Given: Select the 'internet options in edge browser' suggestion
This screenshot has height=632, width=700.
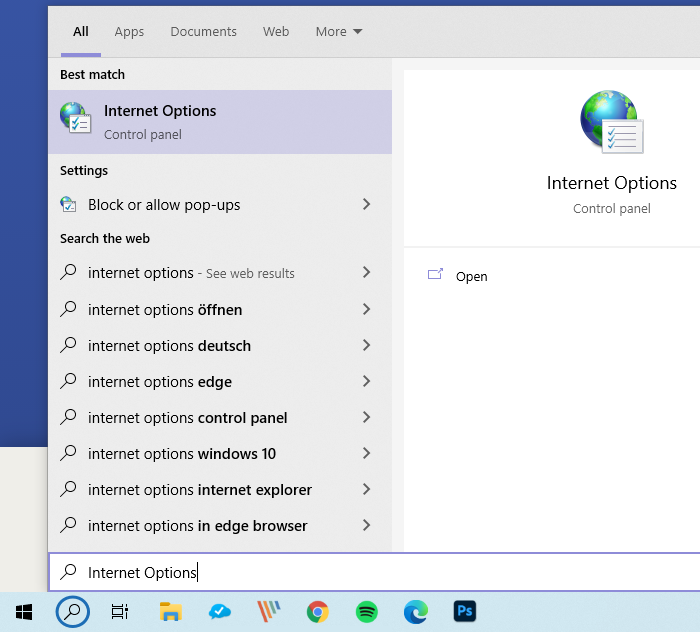Looking at the screenshot, I should [220, 525].
